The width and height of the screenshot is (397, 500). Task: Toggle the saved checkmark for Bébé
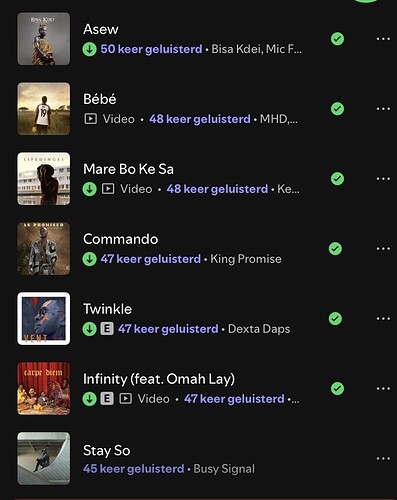pyautogui.click(x=337, y=109)
